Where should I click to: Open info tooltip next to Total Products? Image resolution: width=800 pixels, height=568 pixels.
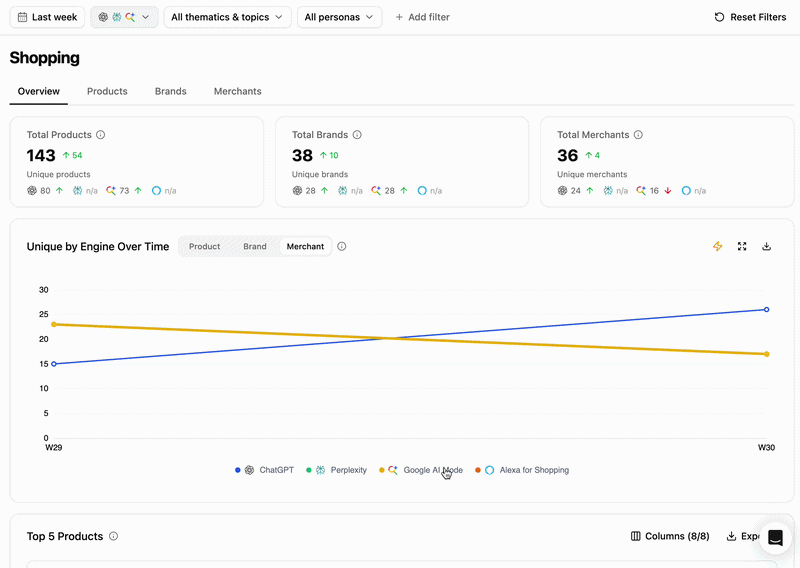[x=101, y=135]
